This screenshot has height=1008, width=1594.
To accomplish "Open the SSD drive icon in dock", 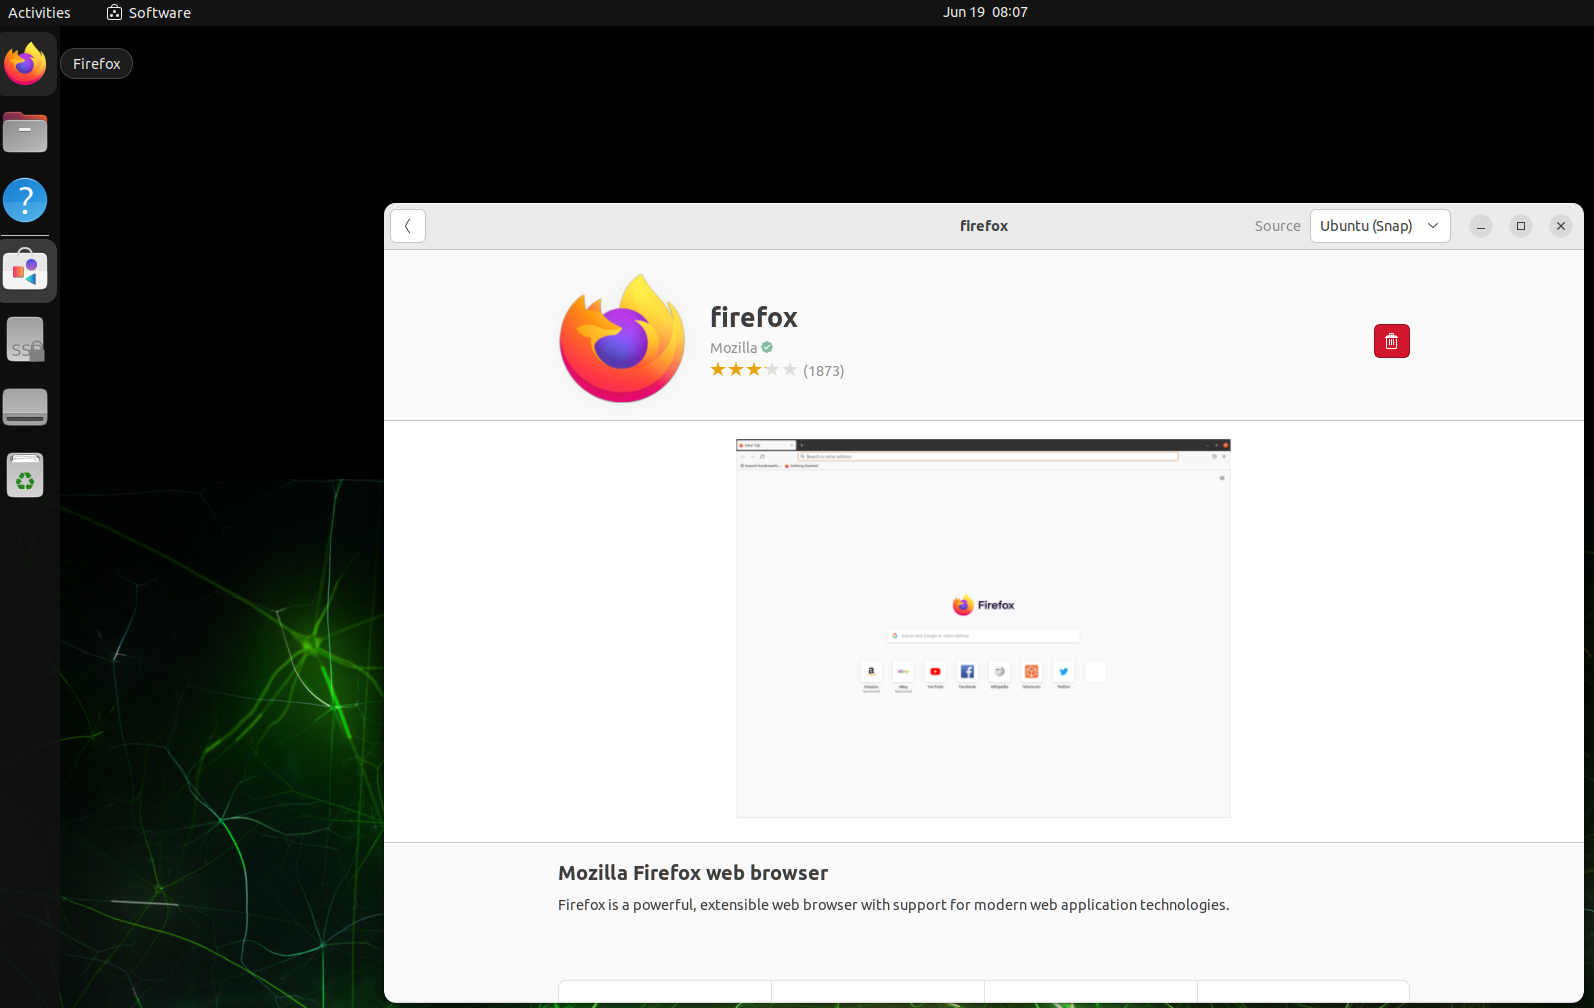I will point(25,339).
